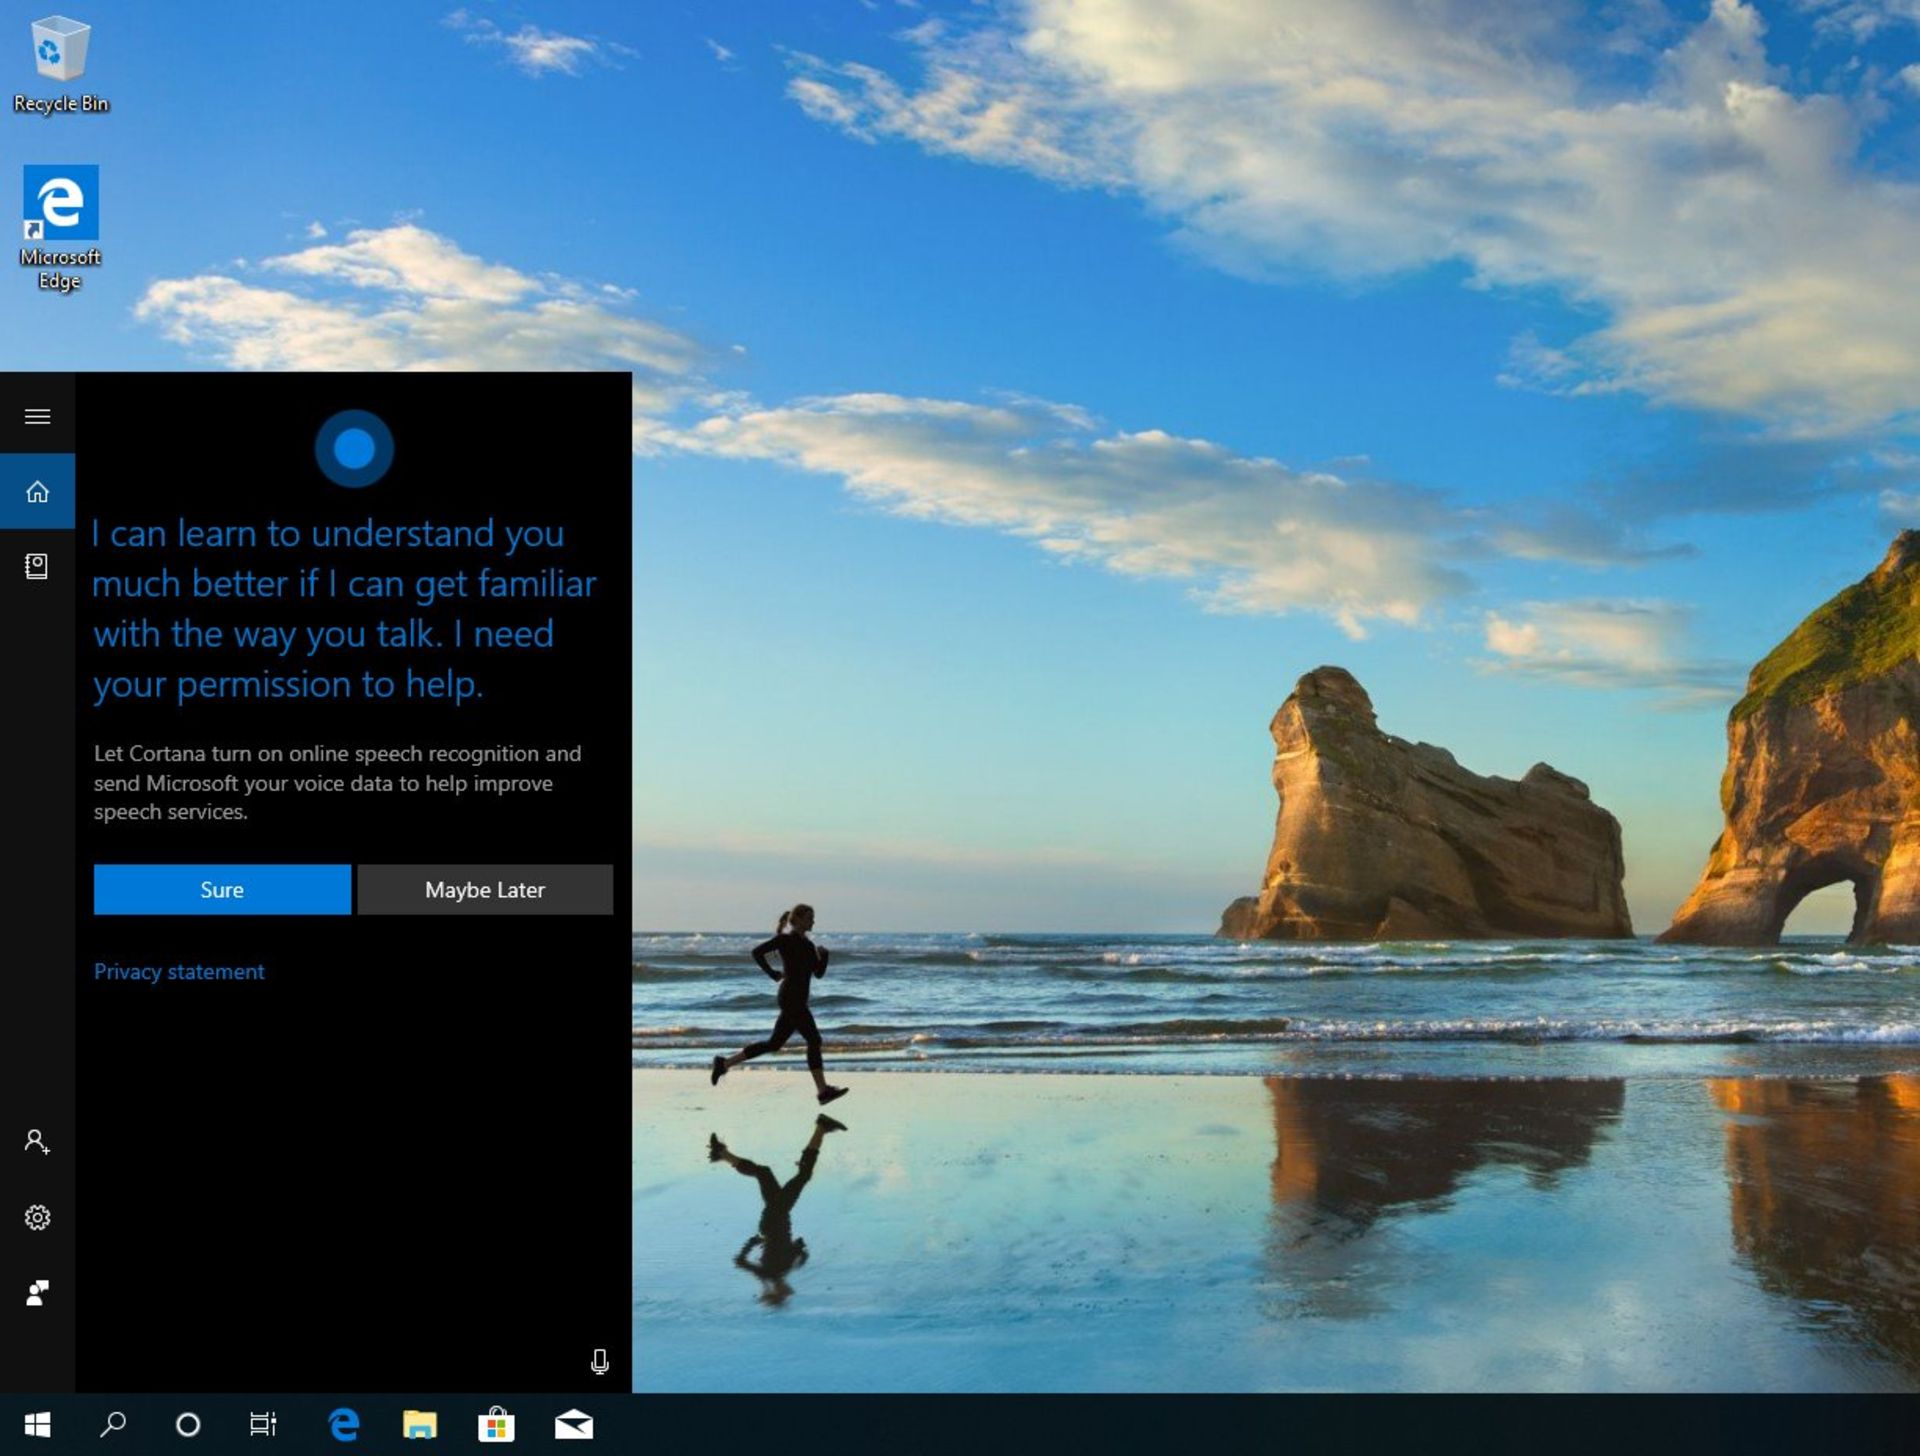Open Task View from taskbar
The image size is (1920, 1456).
click(x=262, y=1424)
